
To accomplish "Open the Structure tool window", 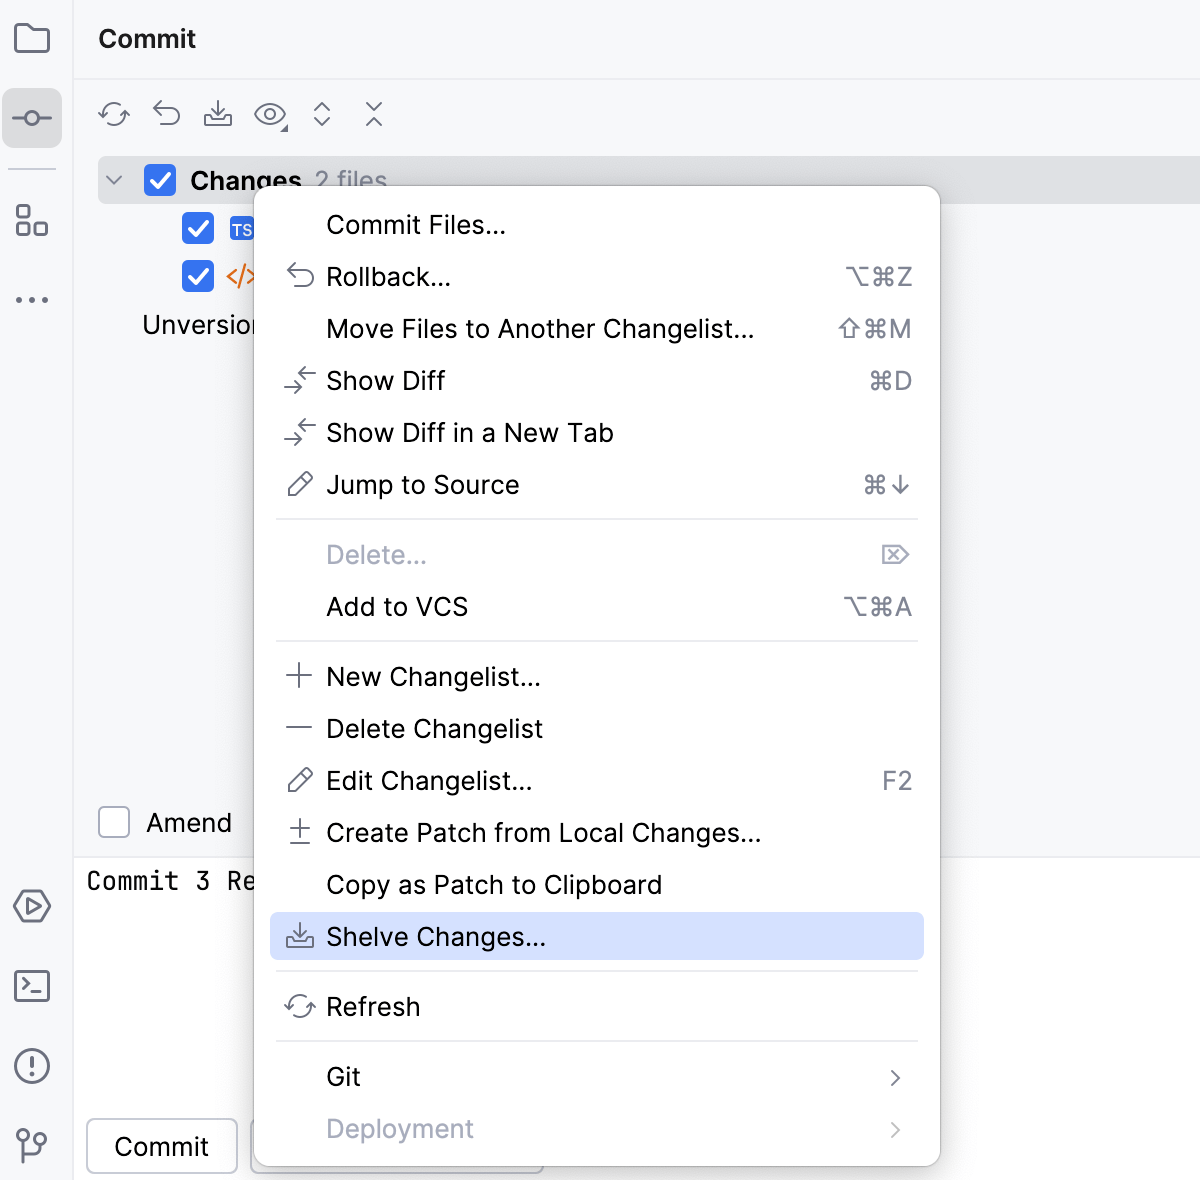I will (x=31, y=221).
